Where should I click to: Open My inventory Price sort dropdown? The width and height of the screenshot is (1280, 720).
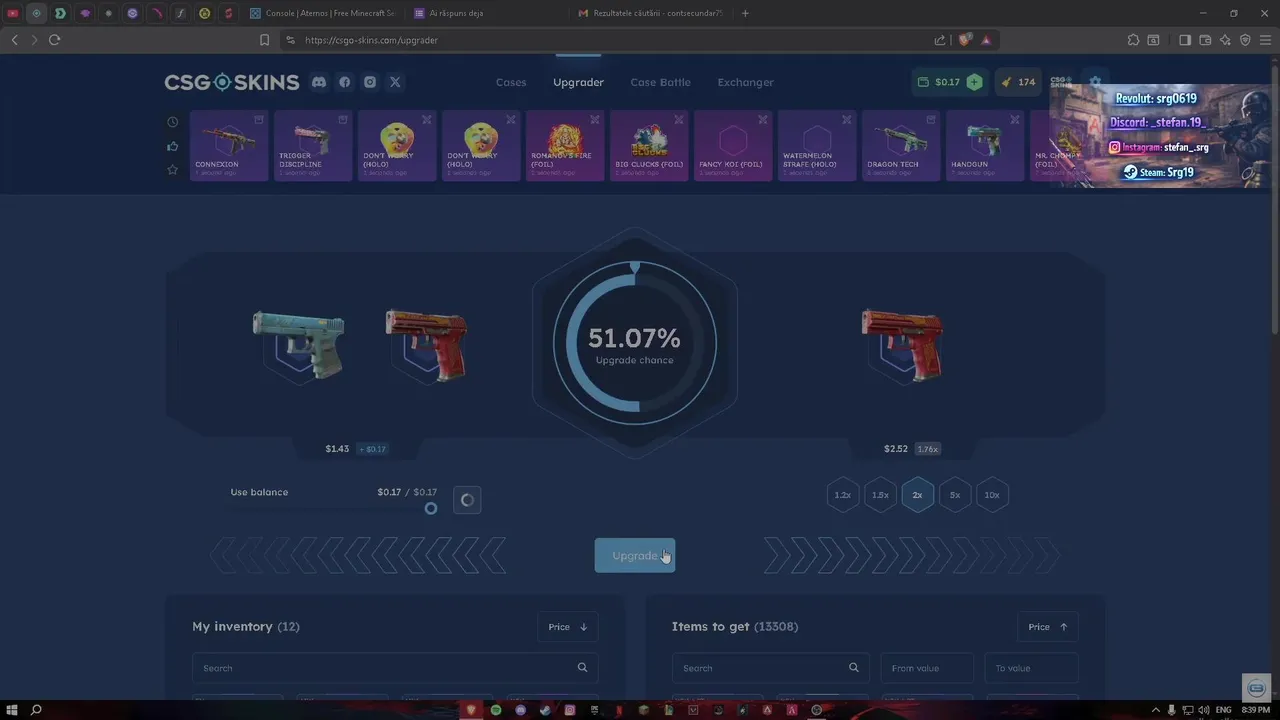567,627
